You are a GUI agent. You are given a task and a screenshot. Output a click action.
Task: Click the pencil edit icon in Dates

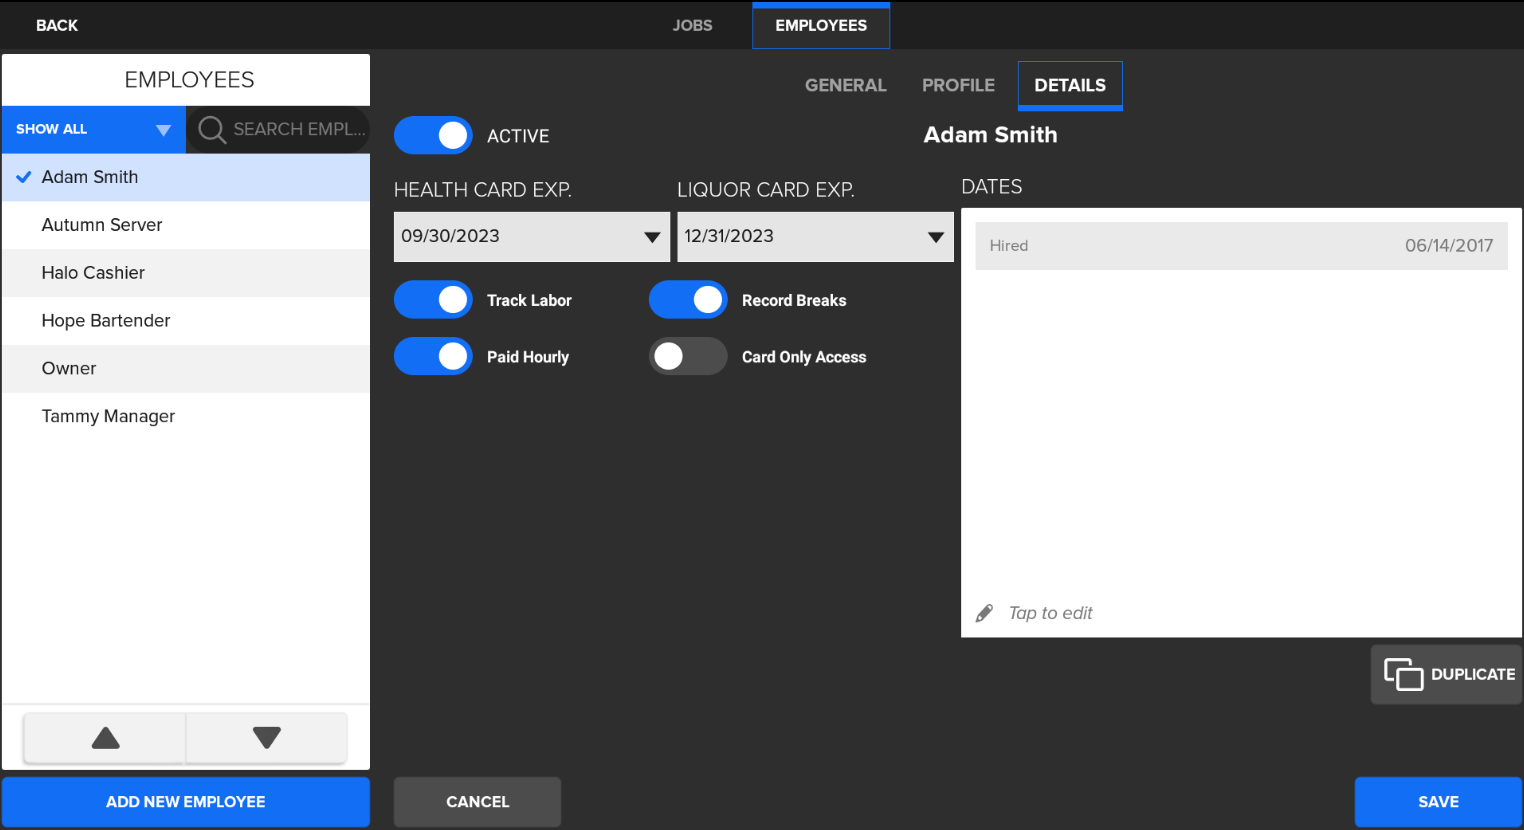point(985,613)
